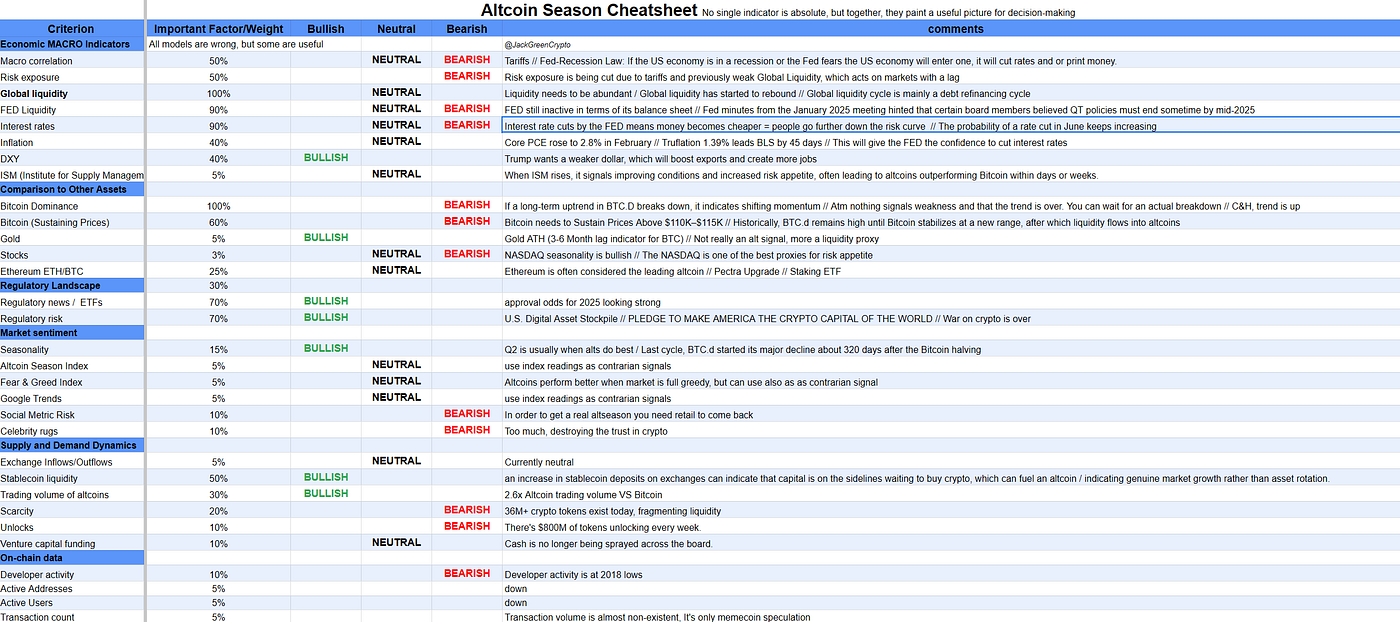This screenshot has height=622, width=1400.
Task: Click the "Trading volume of altcoins" cell
Action: coord(72,495)
